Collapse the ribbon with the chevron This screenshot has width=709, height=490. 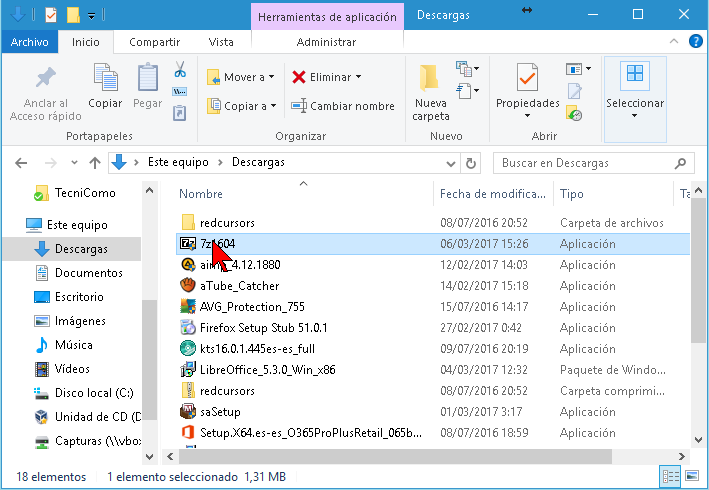coord(674,41)
